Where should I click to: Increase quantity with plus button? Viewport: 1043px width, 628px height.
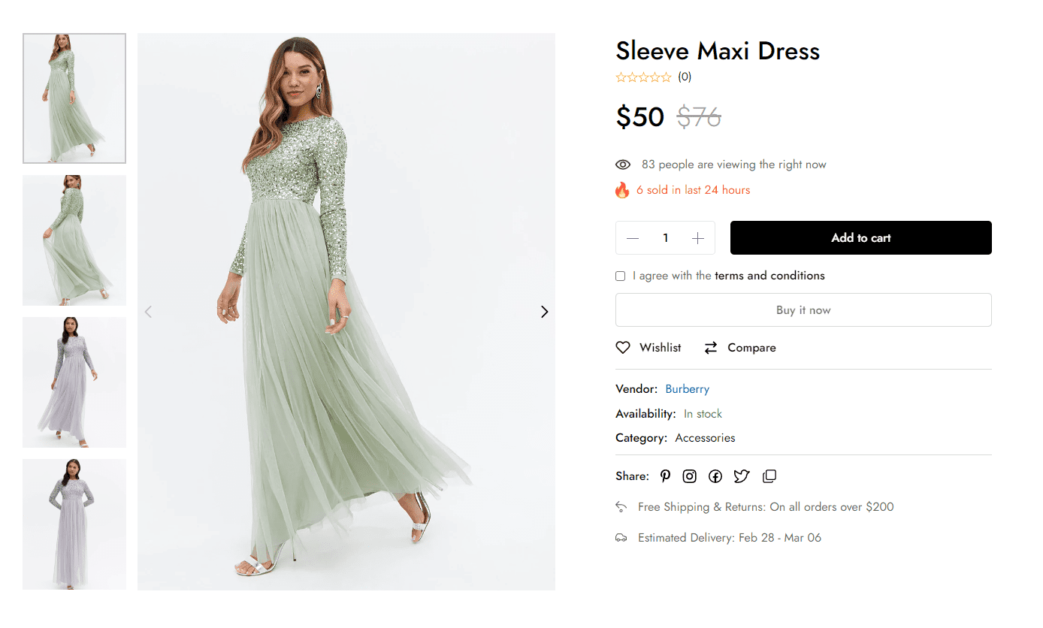[698, 238]
